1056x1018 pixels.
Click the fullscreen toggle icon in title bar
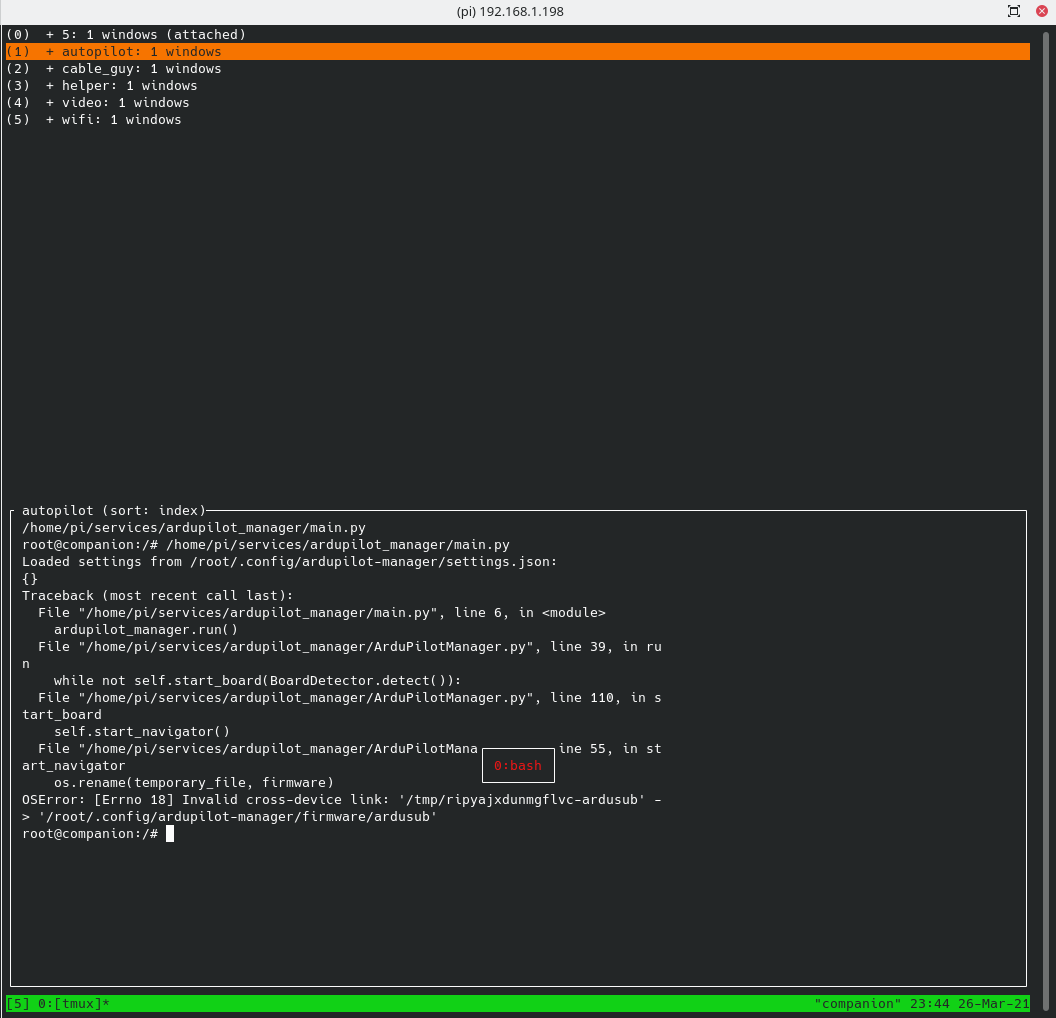pos(1013,11)
